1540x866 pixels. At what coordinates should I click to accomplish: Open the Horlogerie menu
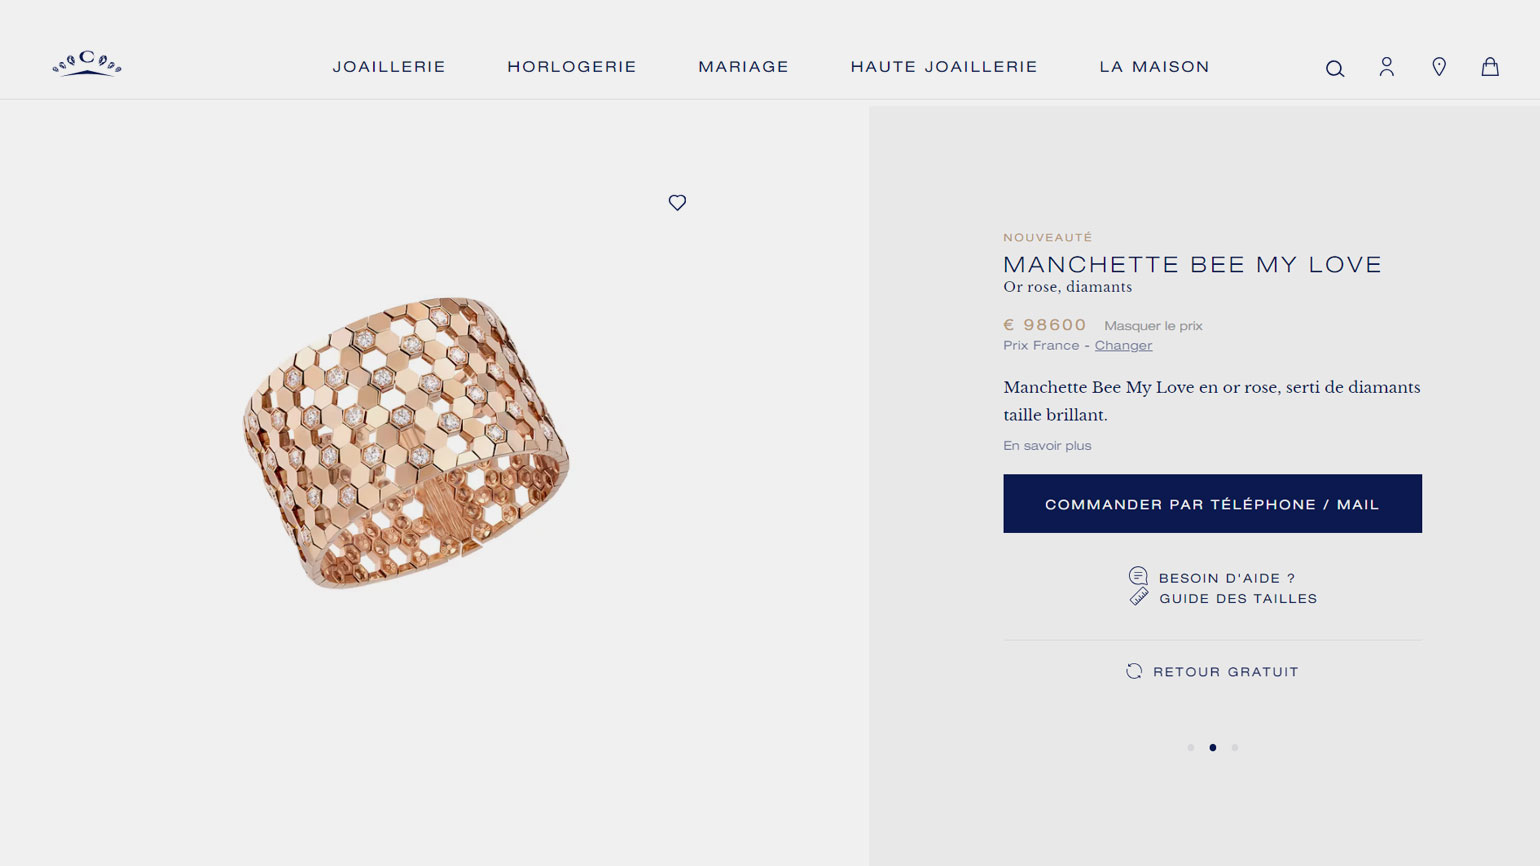(x=572, y=67)
